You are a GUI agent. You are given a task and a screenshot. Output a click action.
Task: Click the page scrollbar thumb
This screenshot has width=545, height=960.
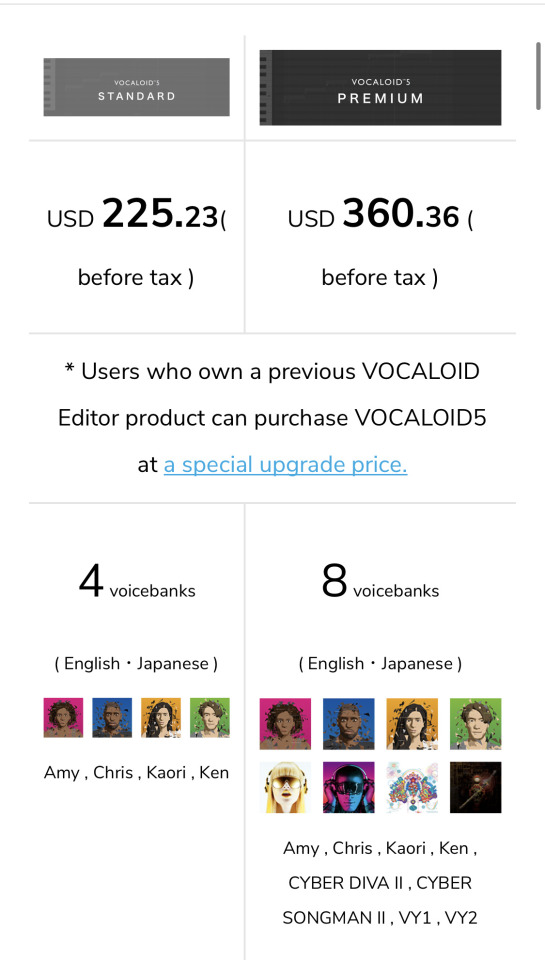coord(538,76)
